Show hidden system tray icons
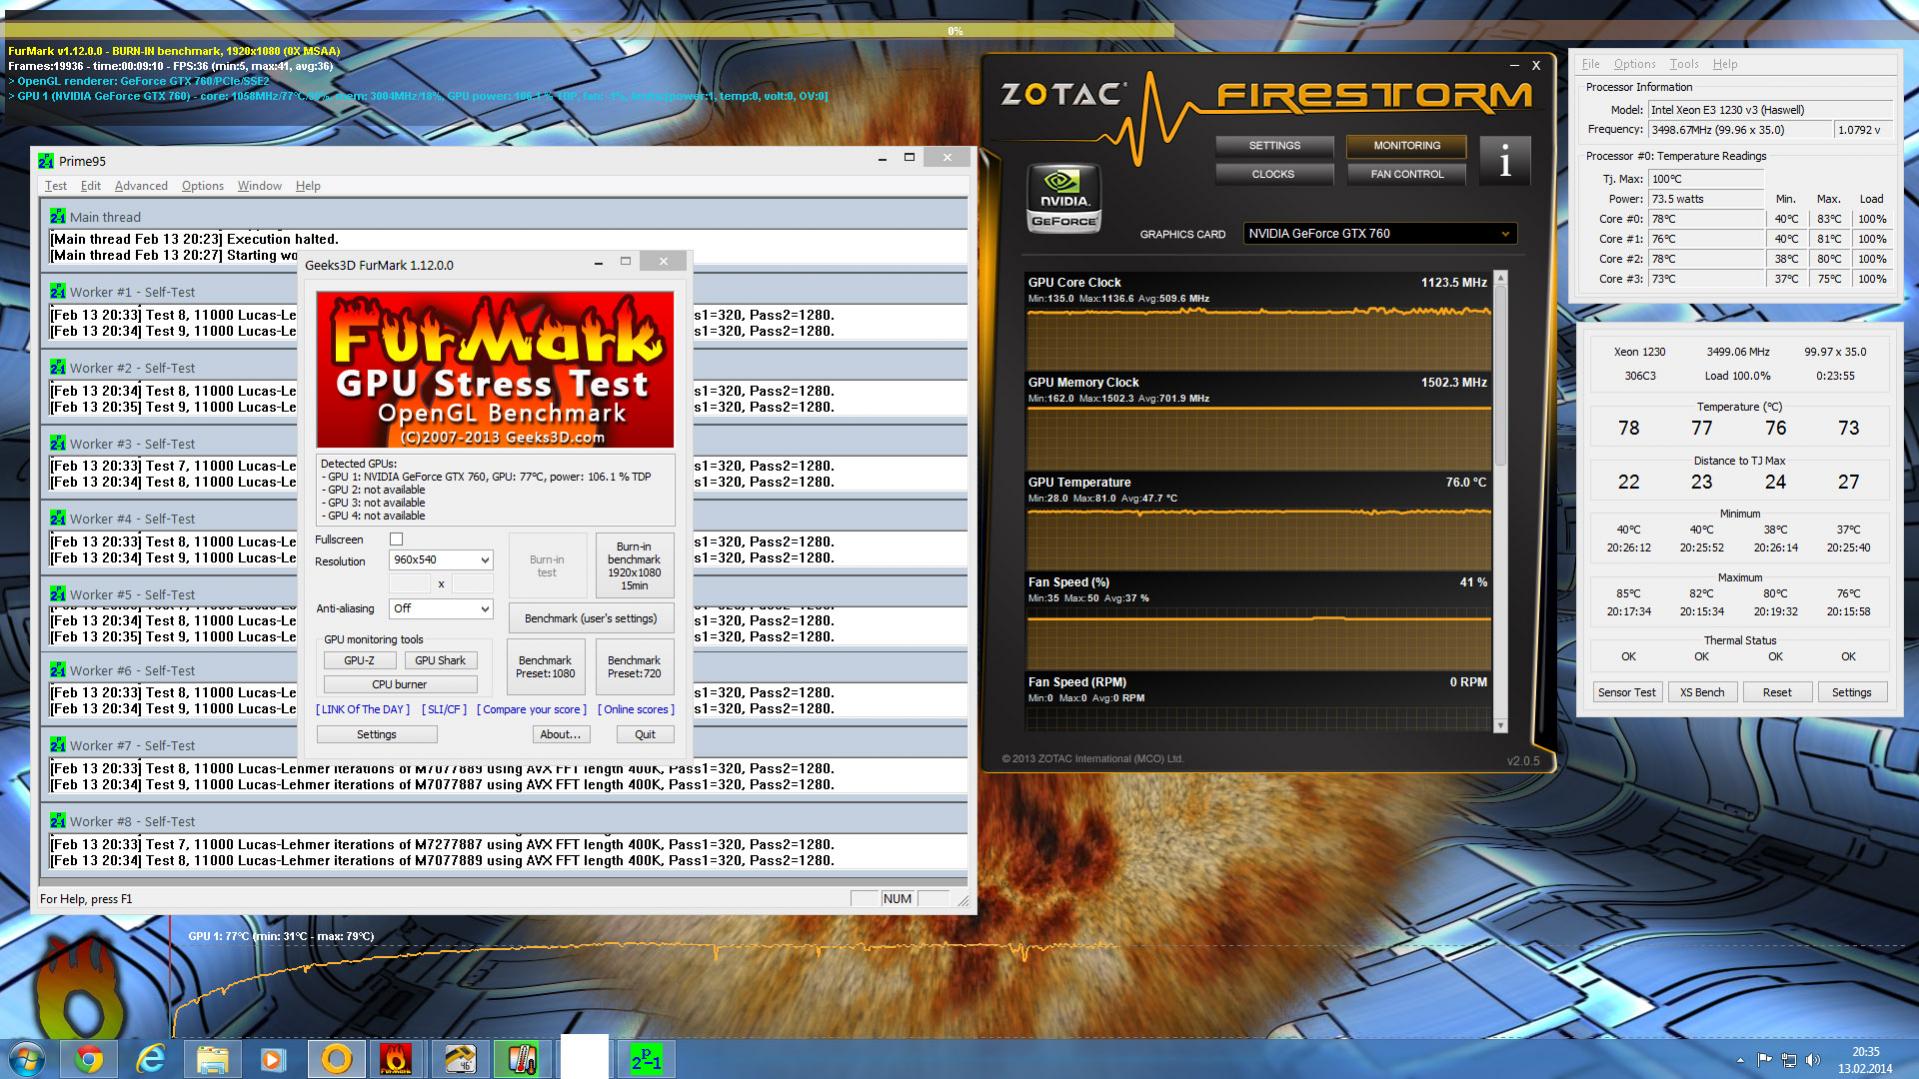The height and width of the screenshot is (1079, 1919). coord(1740,1060)
